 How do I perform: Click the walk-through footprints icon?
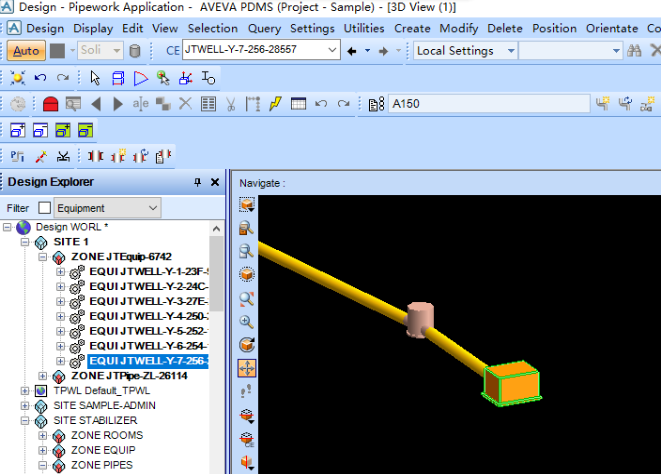point(247,391)
